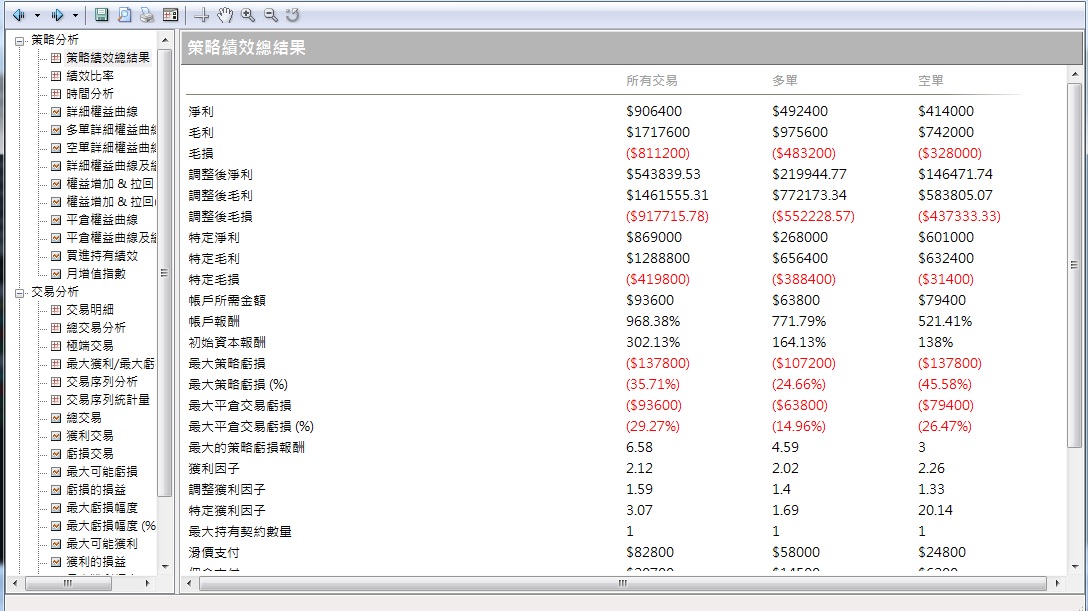
Task: Click the 帳戶所需金額 row label
Action: coord(227,300)
